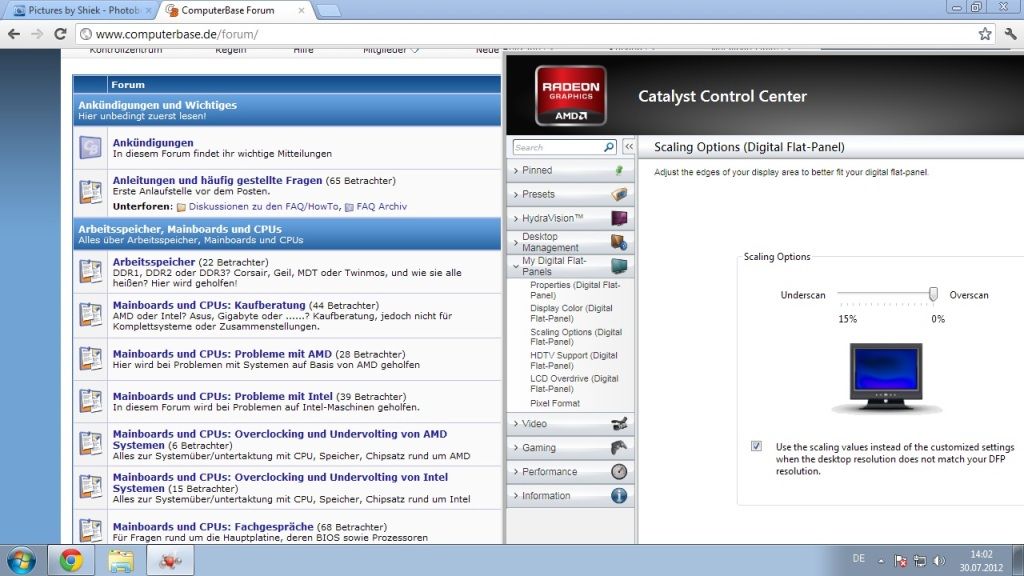Click the search magnifier icon in Catalyst
This screenshot has height=576, width=1024.
pyautogui.click(x=609, y=148)
